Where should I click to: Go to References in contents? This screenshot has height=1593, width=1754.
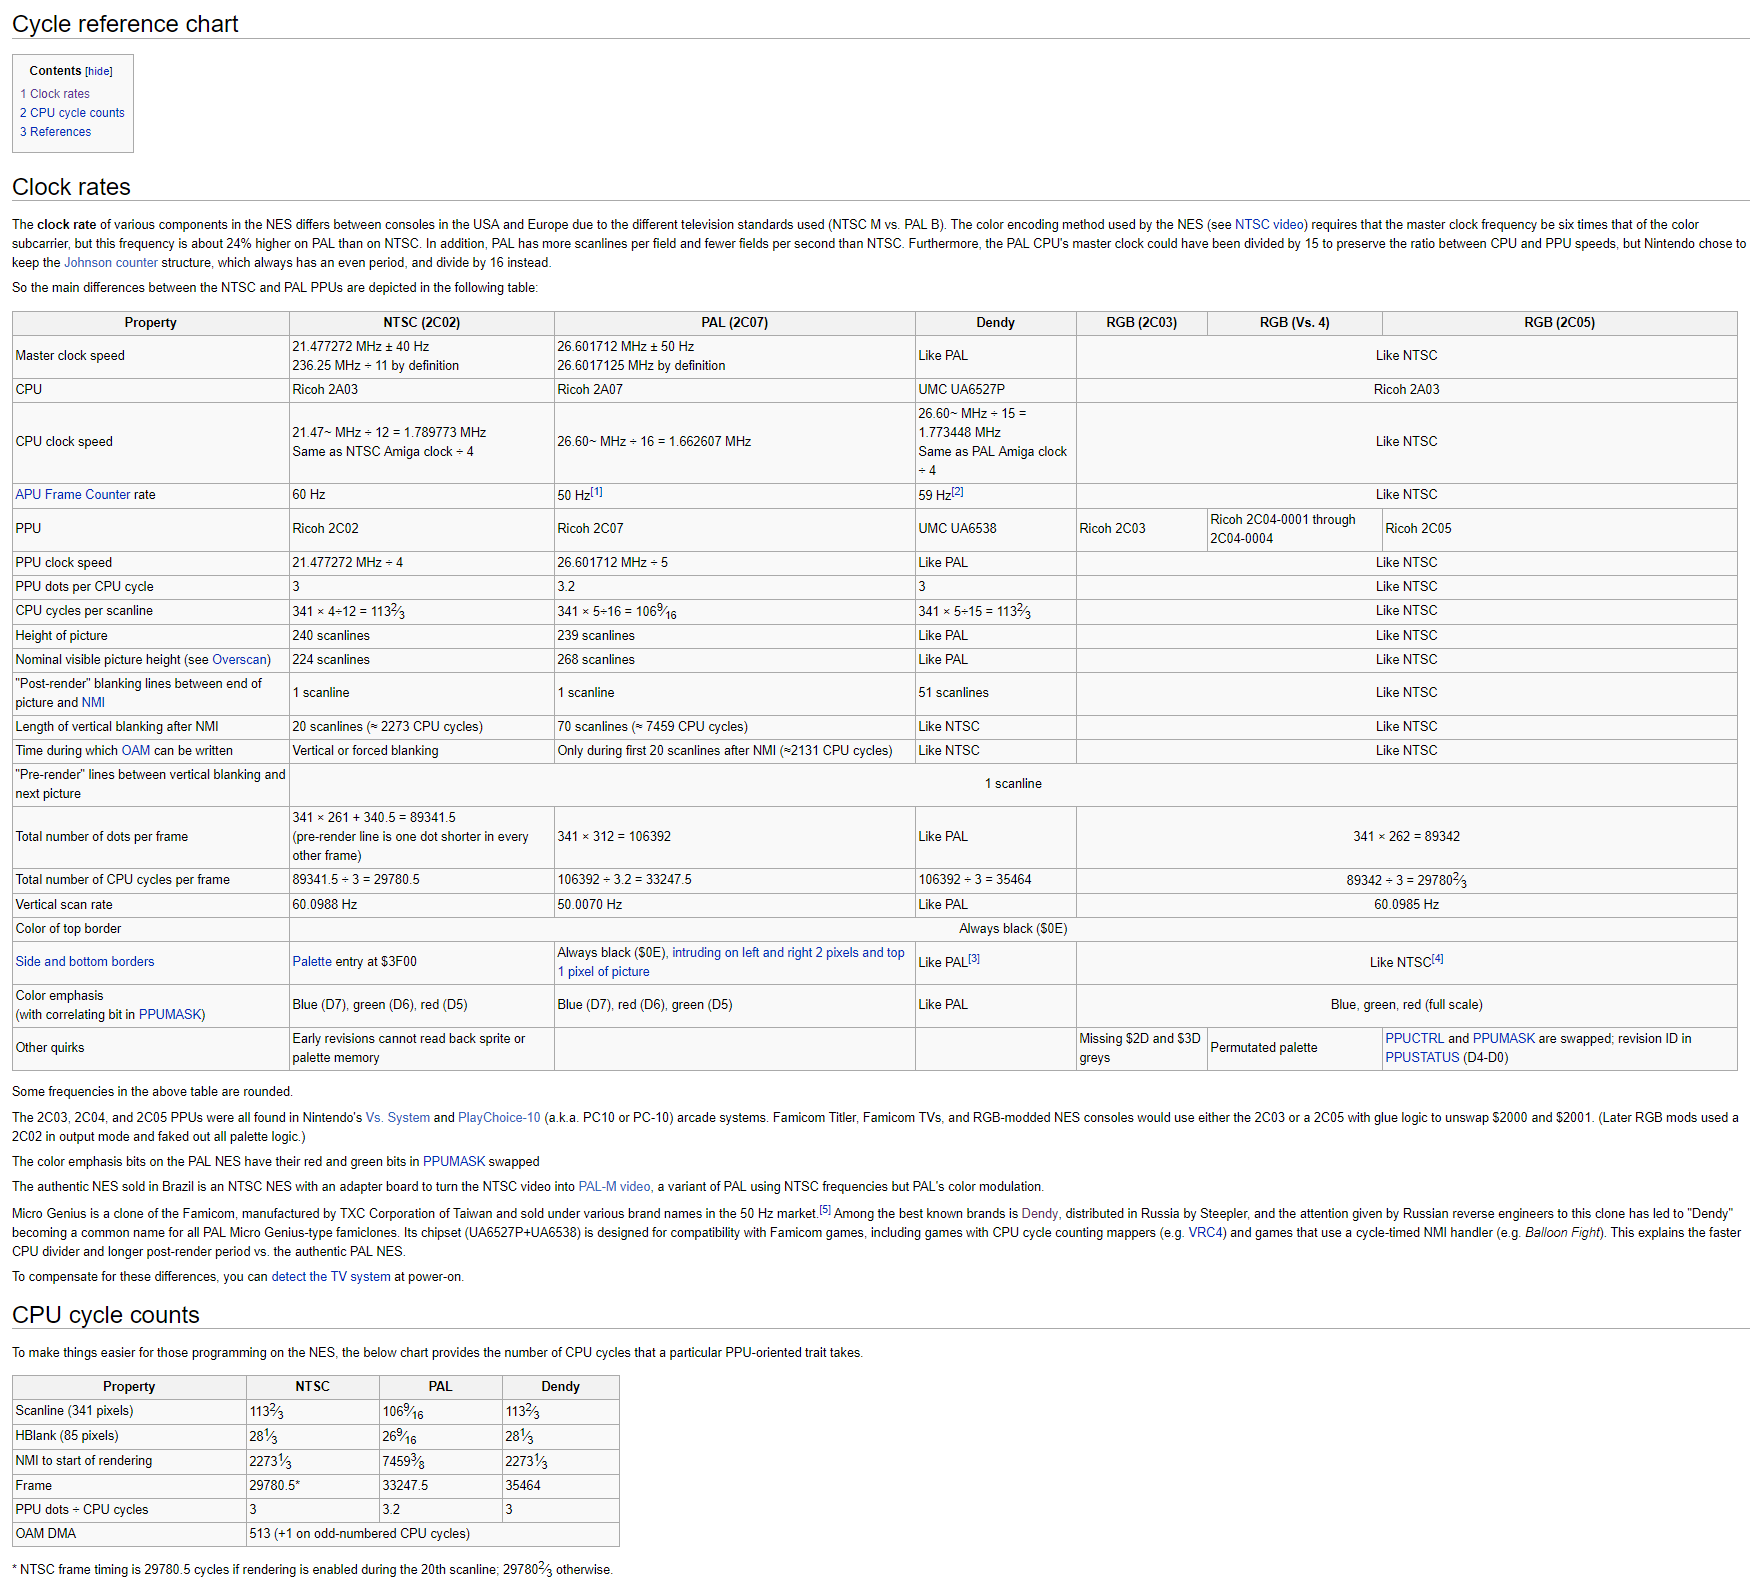click(x=60, y=132)
